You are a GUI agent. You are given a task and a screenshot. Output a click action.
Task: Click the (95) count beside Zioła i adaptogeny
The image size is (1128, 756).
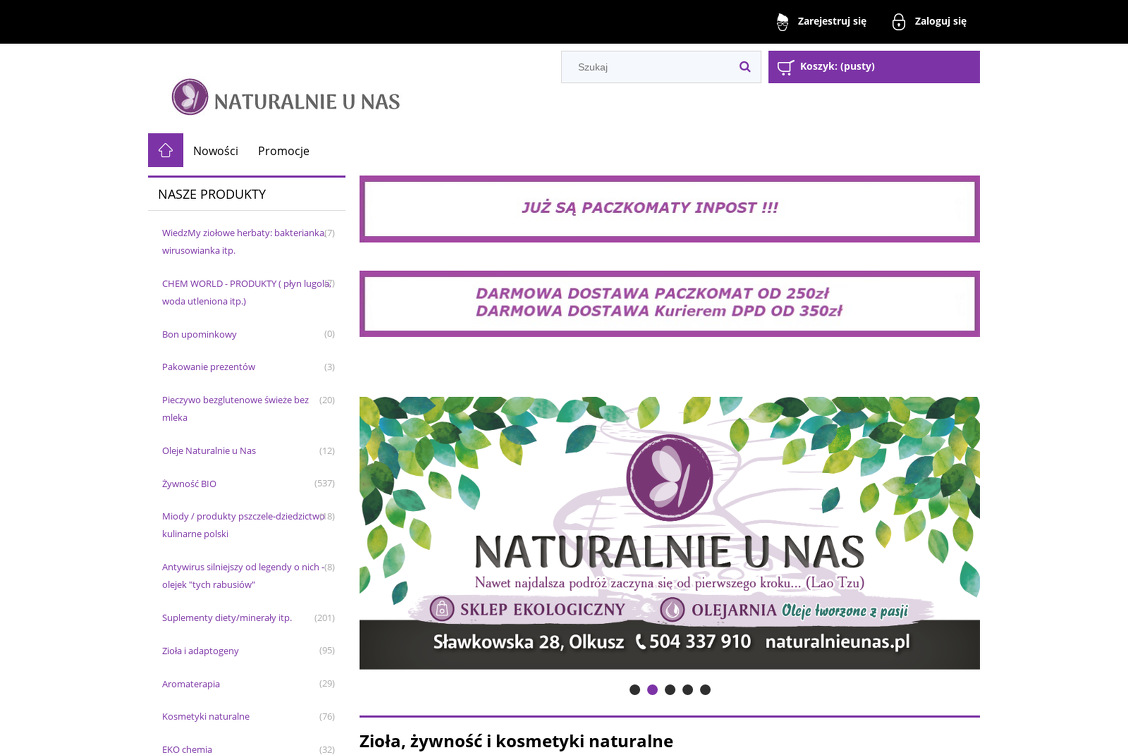coord(327,650)
